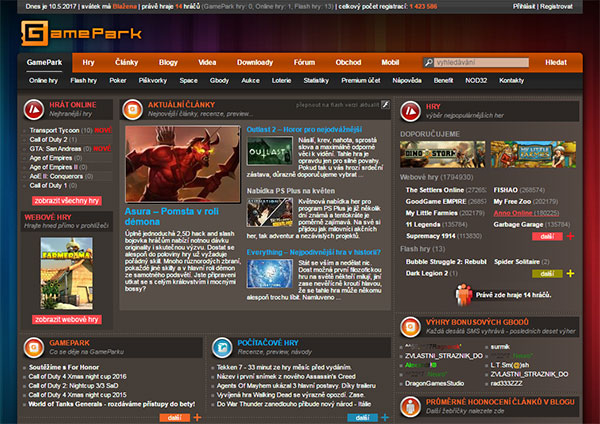600x424 pixels.
Task: Click the search magnifier icon
Action: [428, 62]
